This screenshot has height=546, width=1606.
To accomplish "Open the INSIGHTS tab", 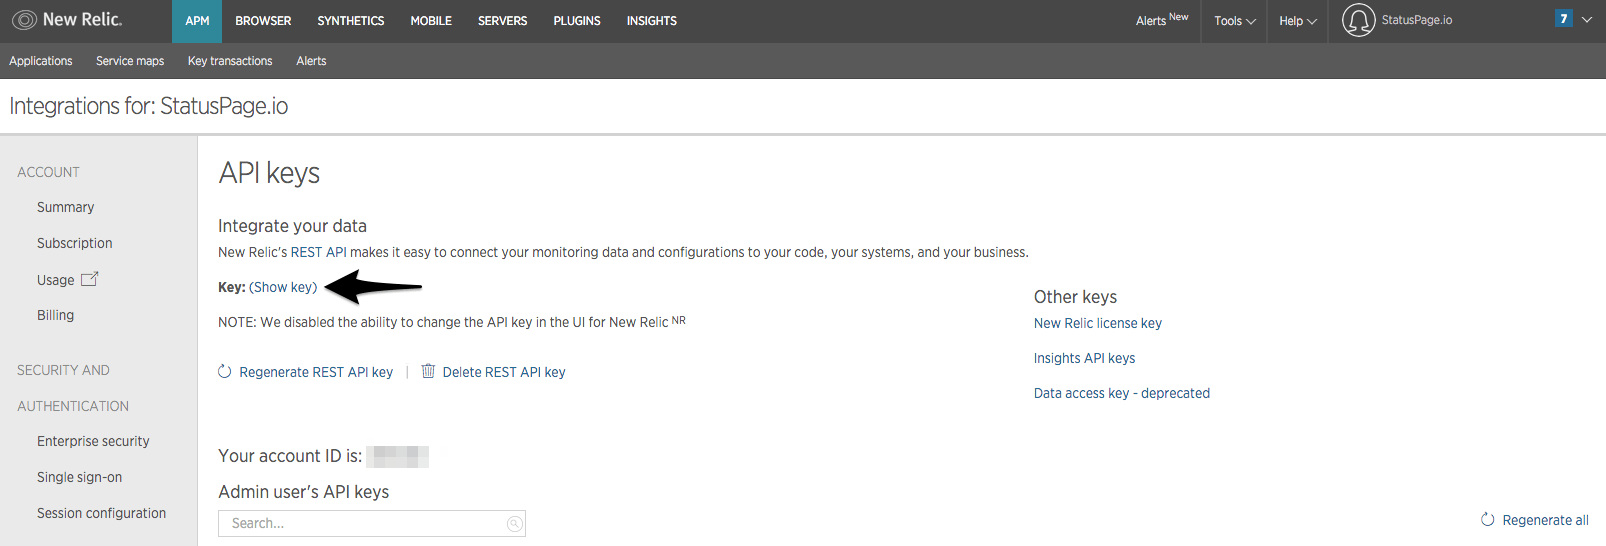I will pyautogui.click(x=652, y=21).
